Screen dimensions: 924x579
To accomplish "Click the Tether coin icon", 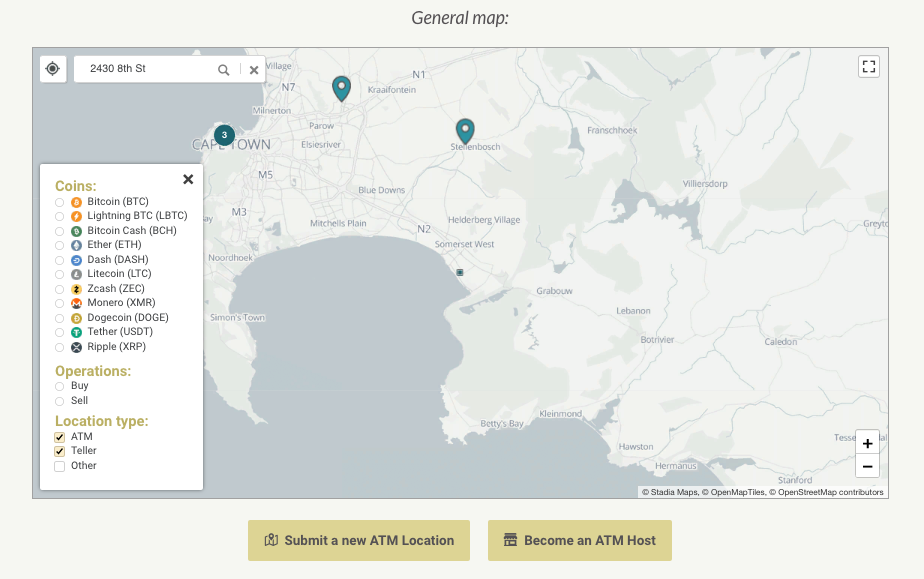I will (x=77, y=333).
